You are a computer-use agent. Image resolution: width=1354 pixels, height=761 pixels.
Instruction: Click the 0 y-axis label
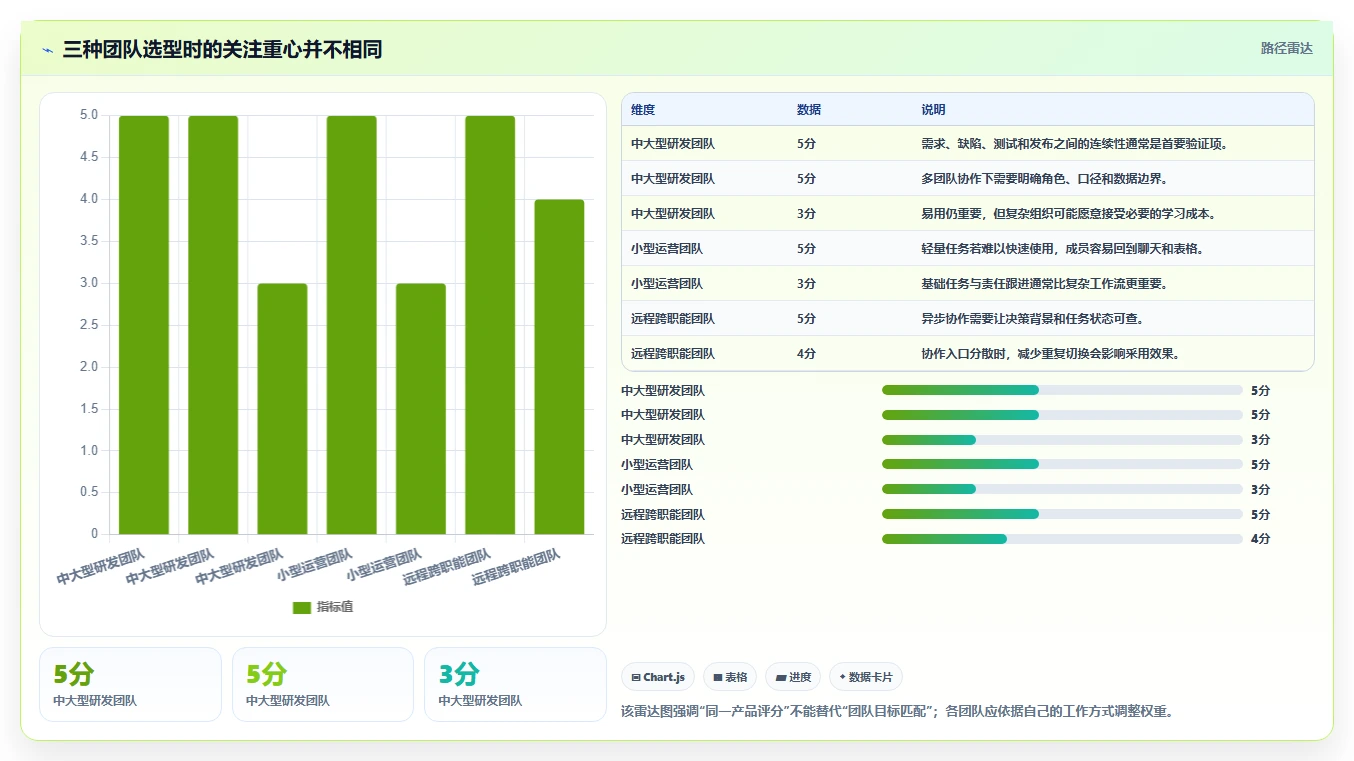tap(95, 534)
